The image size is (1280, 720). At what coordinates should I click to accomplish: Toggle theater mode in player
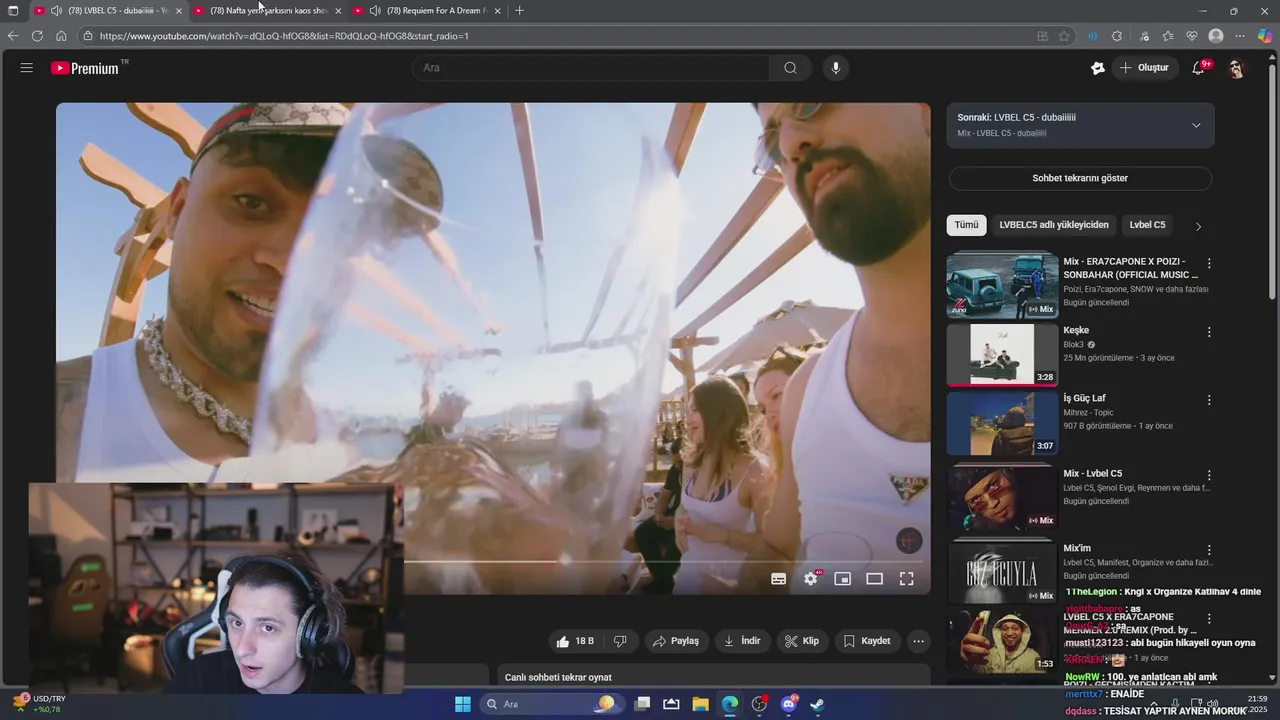[x=875, y=578]
